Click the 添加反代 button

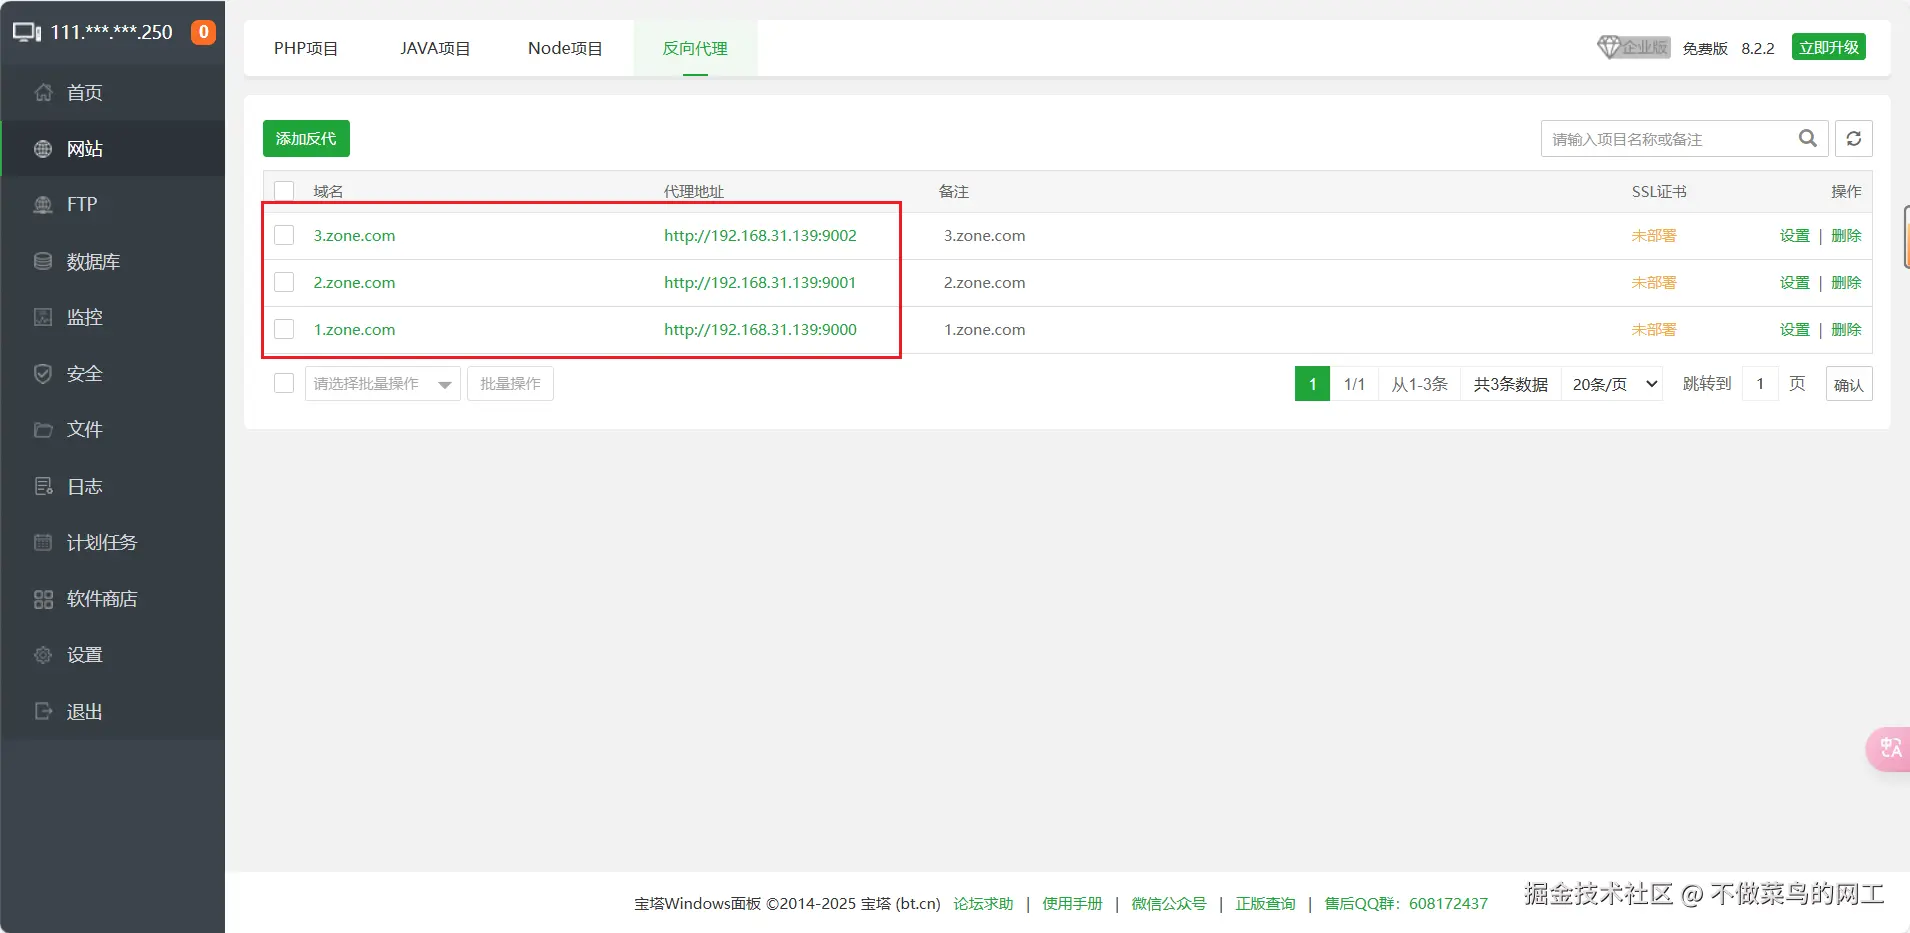(x=306, y=138)
